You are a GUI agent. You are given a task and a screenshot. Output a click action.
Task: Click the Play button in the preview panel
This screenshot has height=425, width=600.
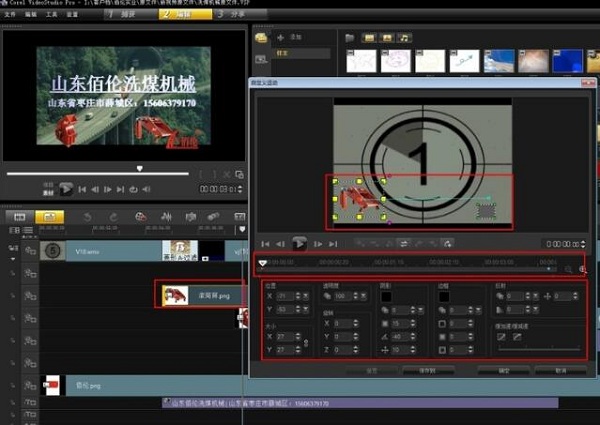click(66, 188)
